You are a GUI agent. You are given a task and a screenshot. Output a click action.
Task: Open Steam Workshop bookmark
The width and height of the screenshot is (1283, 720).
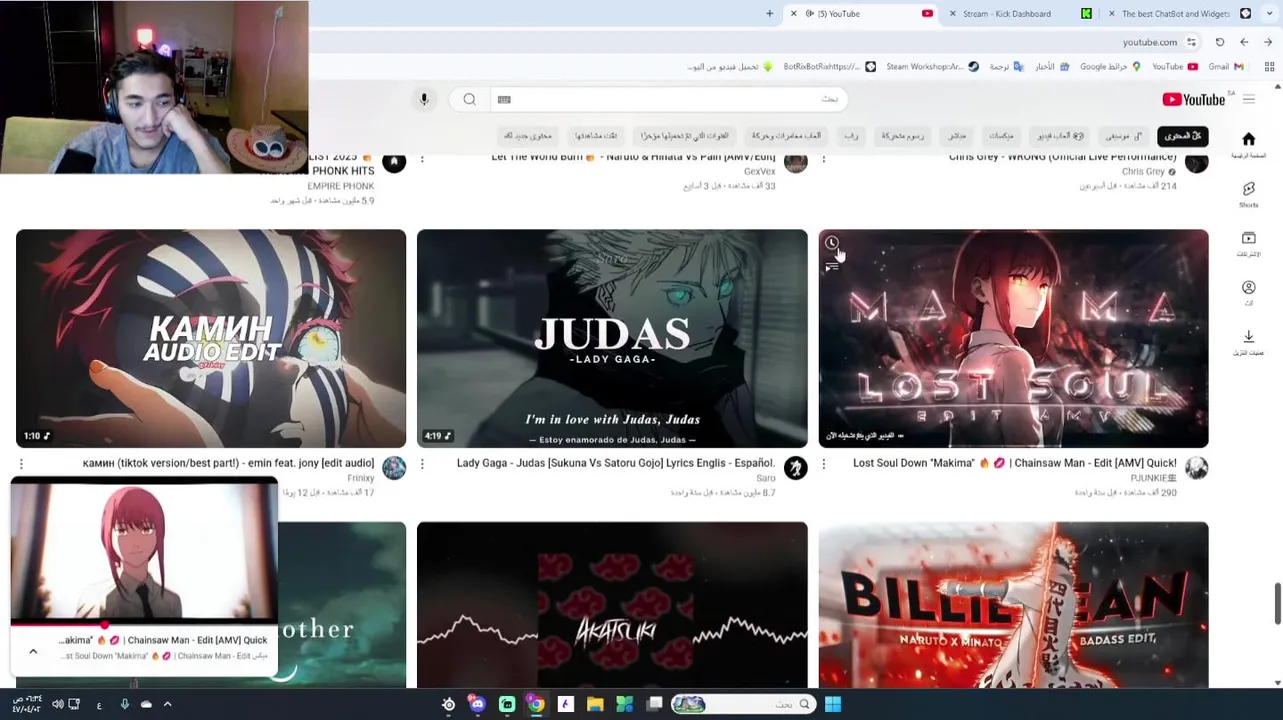point(932,67)
